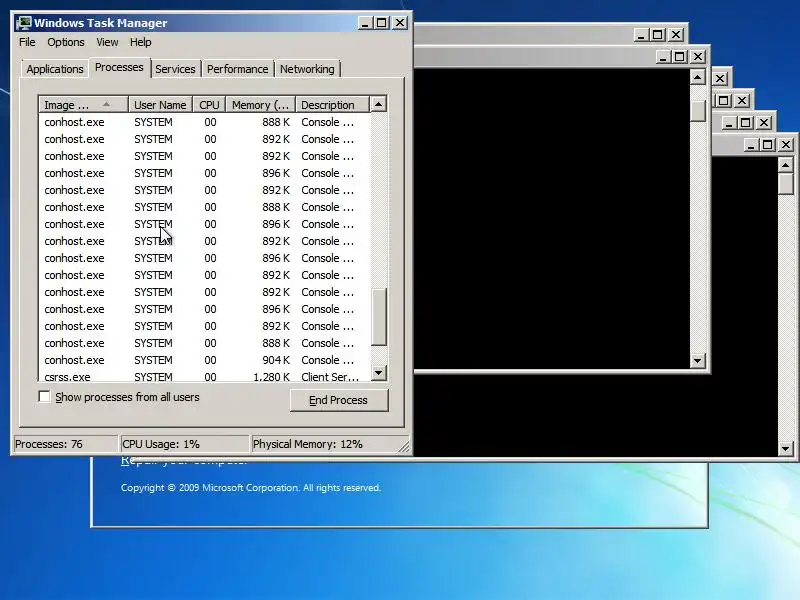Viewport: 800px width, 600px height.
Task: Click the frontmost console window's scrollbar thumb
Action: click(x=786, y=184)
